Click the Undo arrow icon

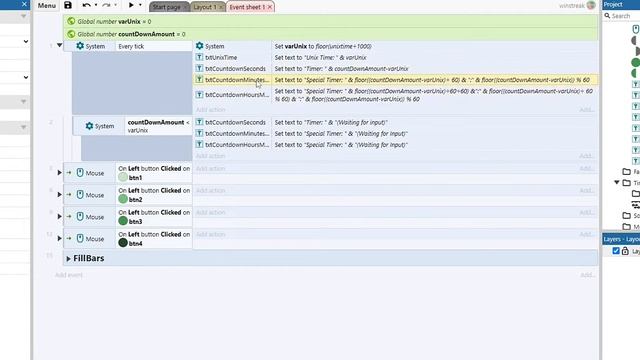pyautogui.click(x=86, y=5)
